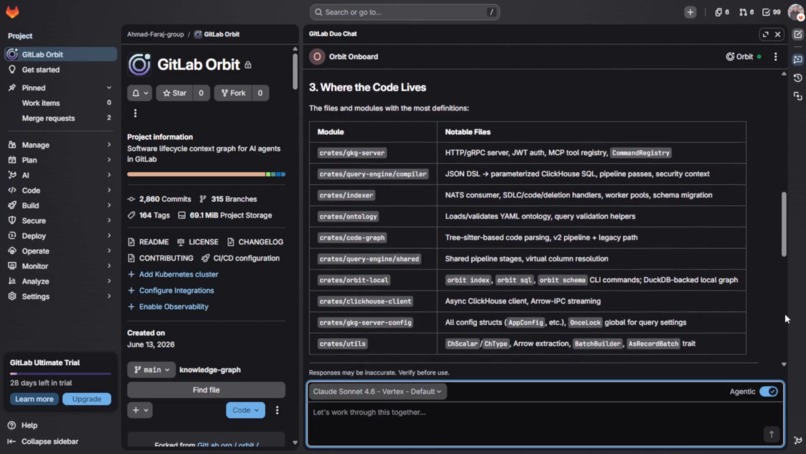Image resolution: width=806 pixels, height=454 pixels.
Task: Open the create new plus button
Action: pyautogui.click(x=690, y=12)
